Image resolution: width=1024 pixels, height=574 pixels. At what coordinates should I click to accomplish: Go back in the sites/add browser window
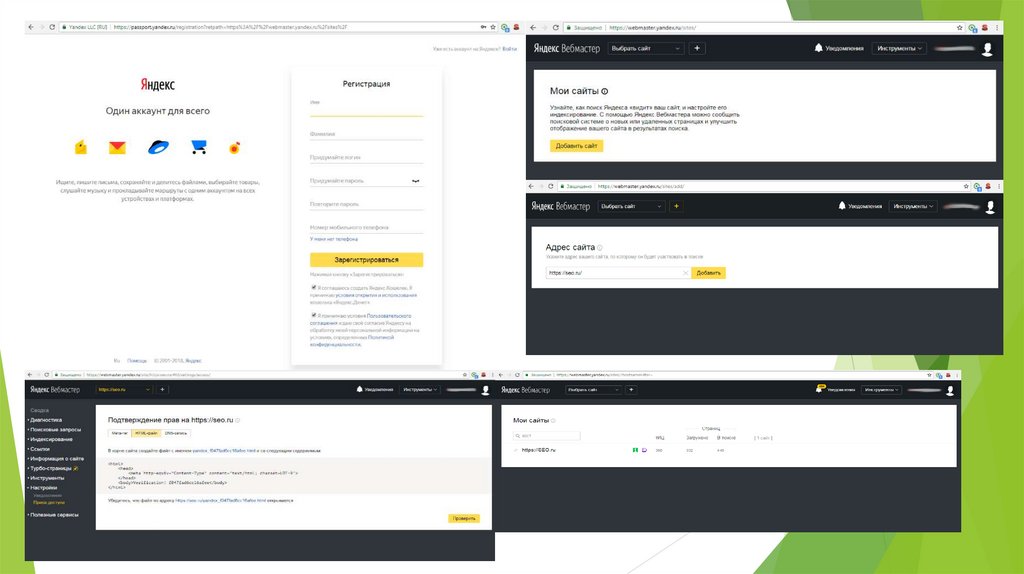coord(531,186)
